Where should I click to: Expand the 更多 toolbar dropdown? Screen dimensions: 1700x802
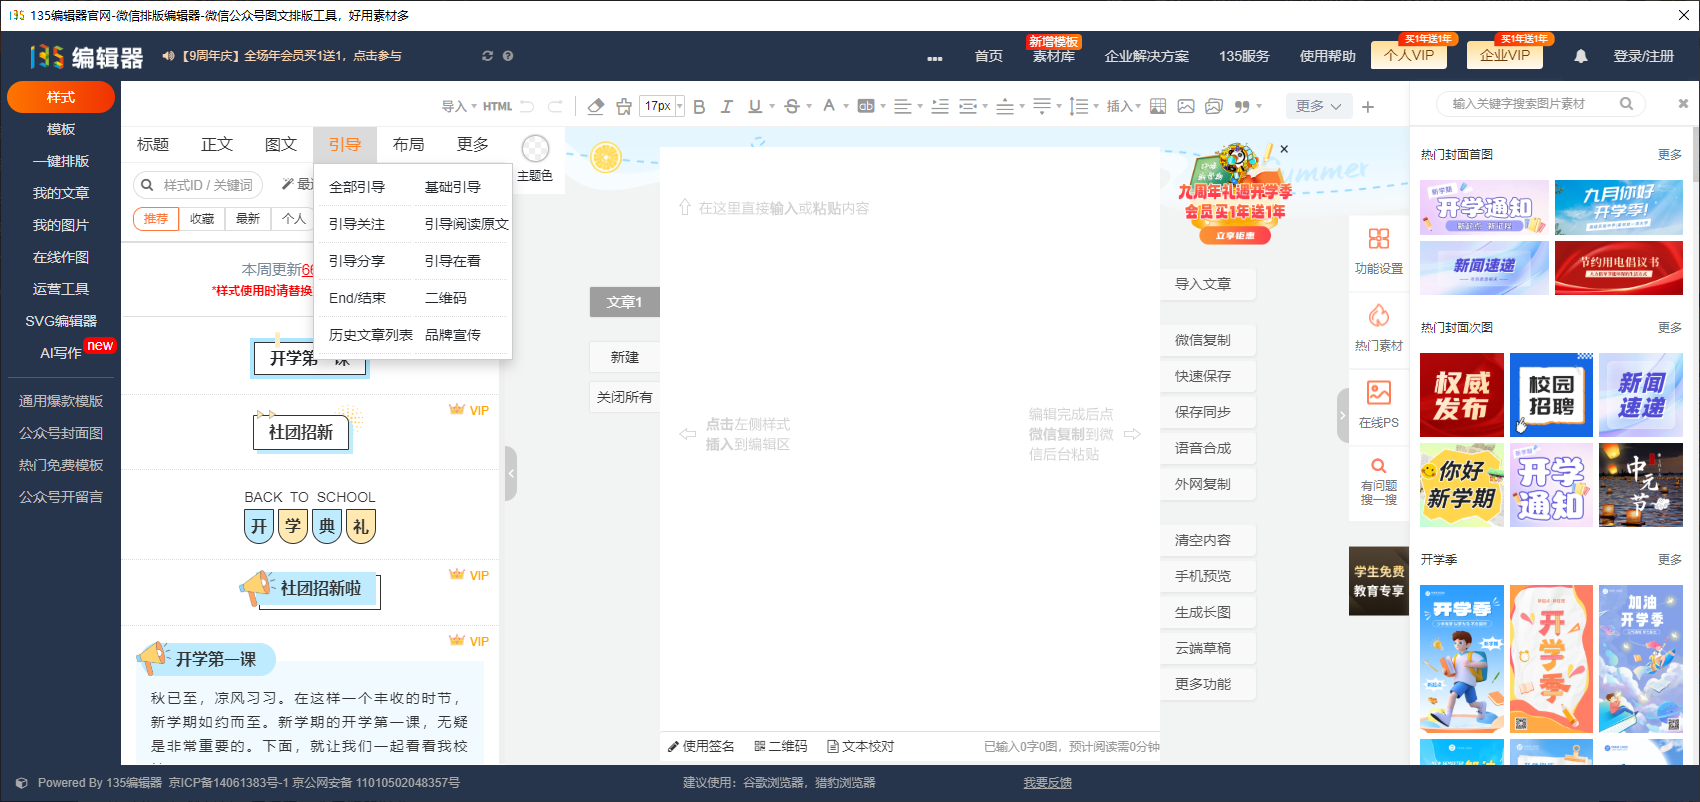tap(1318, 106)
